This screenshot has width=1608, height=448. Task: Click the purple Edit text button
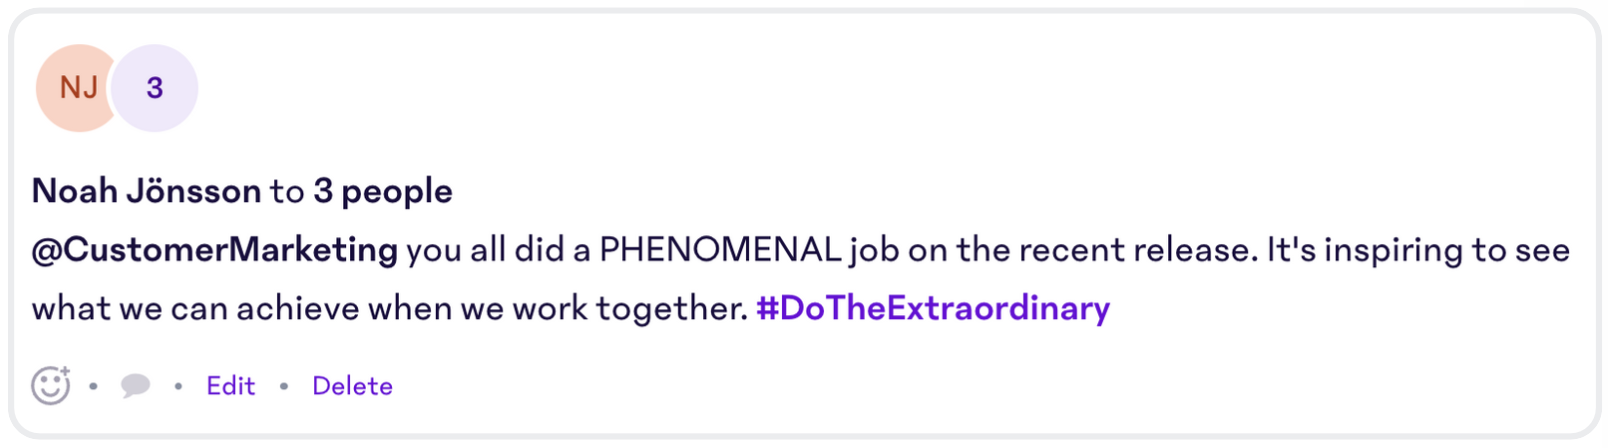point(230,386)
